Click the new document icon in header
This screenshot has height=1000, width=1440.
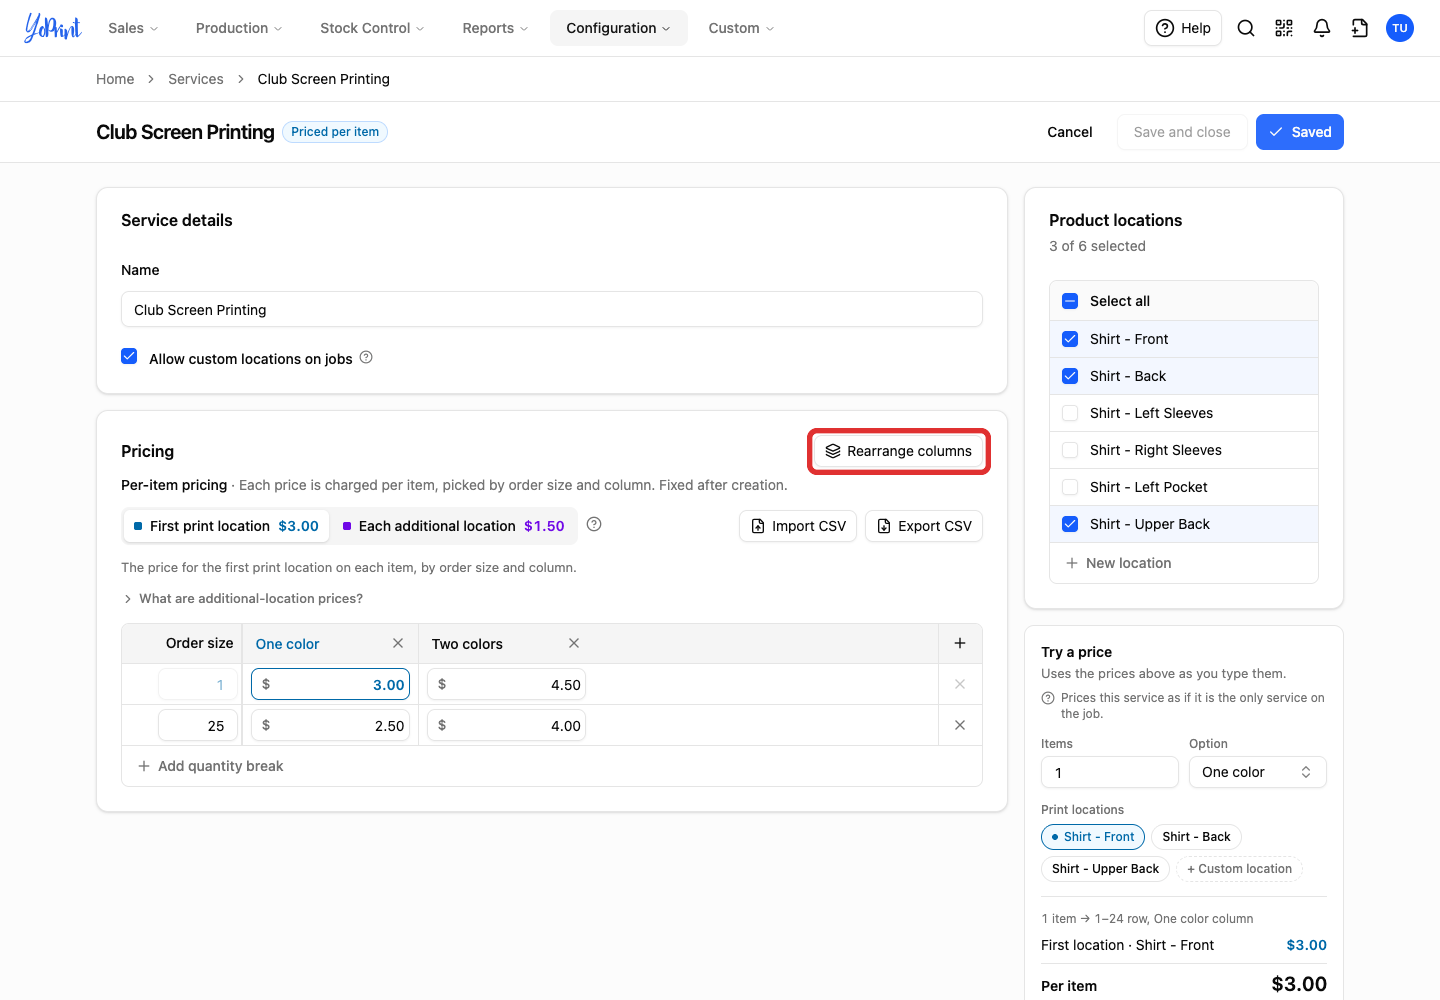tap(1360, 28)
